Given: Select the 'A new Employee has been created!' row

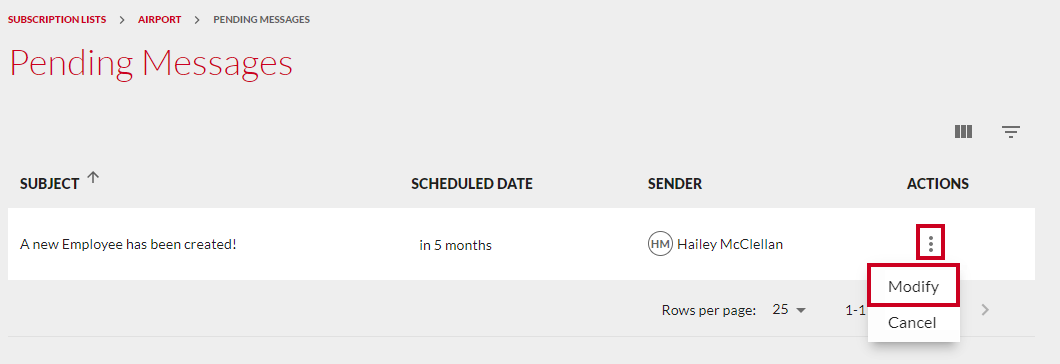Looking at the screenshot, I should coord(521,244).
